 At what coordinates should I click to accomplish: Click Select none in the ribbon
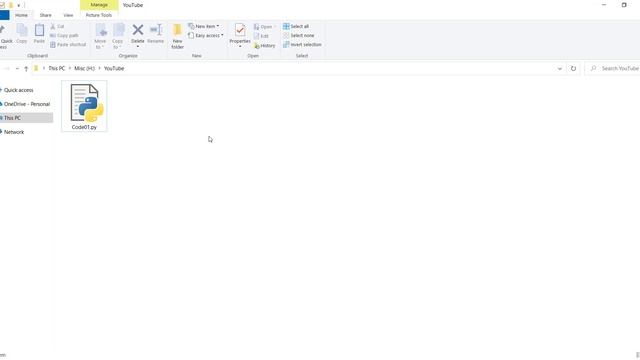[x=299, y=36]
